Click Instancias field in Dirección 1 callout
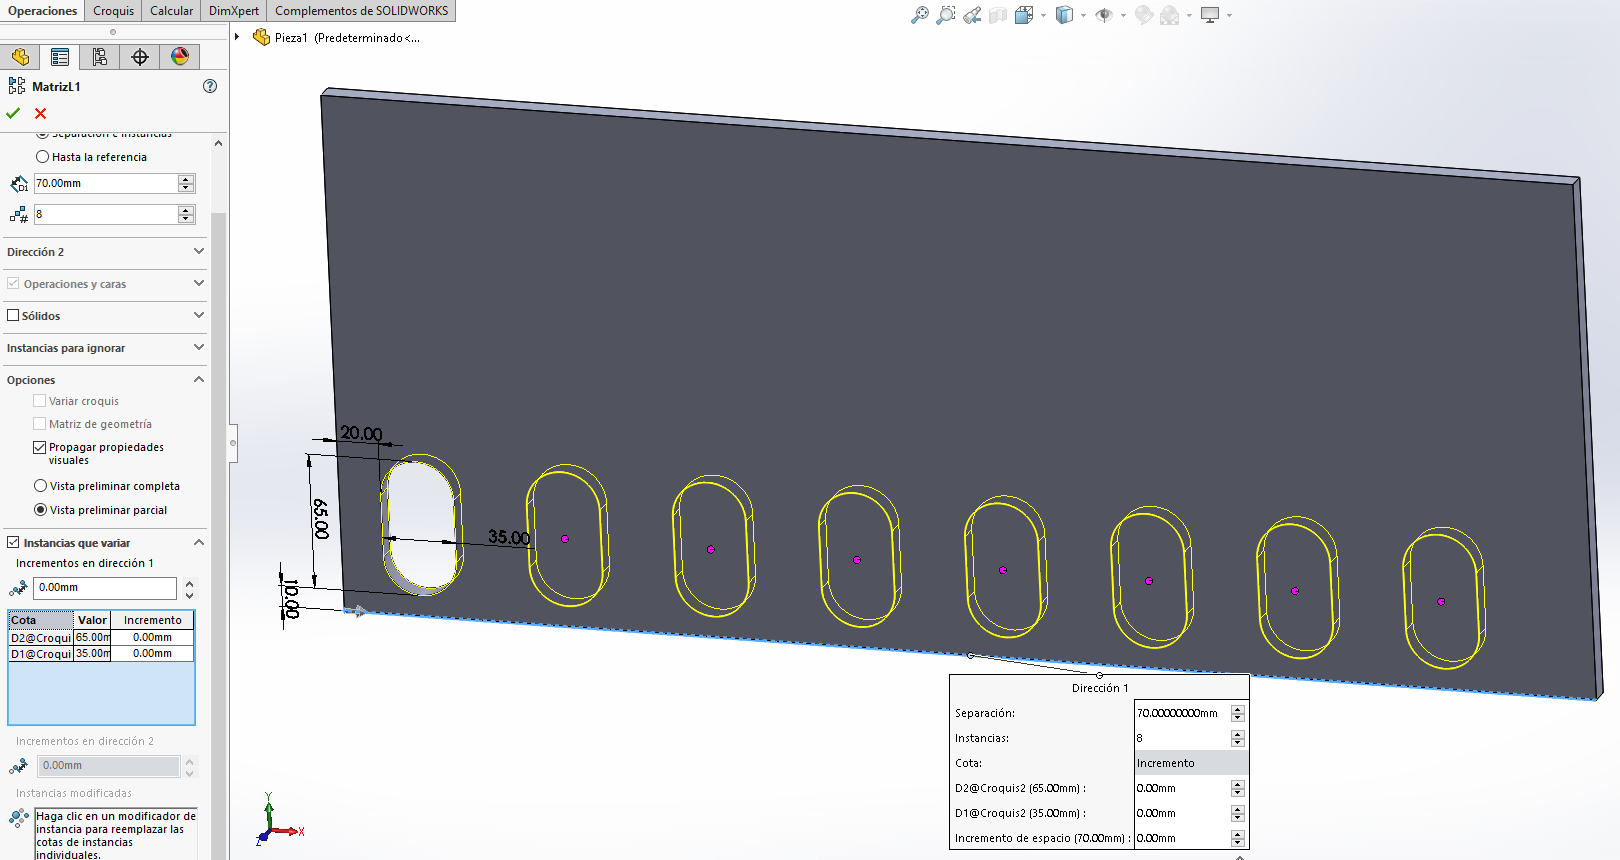 pyautogui.click(x=1182, y=738)
